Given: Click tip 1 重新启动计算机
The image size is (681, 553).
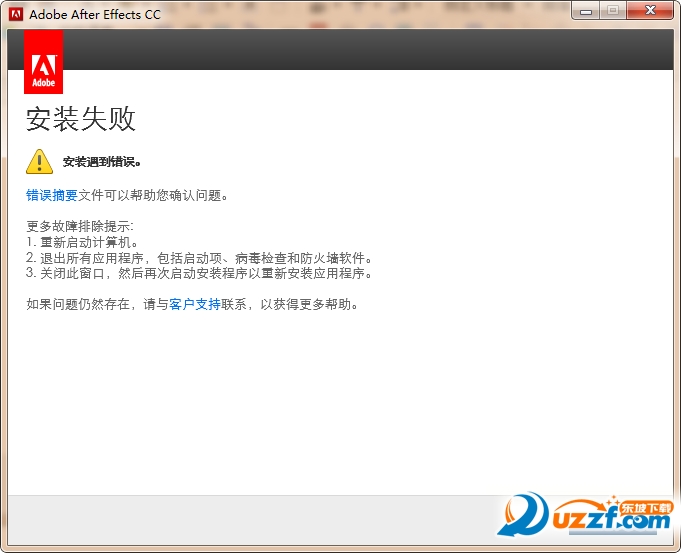Looking at the screenshot, I should coord(82,242).
